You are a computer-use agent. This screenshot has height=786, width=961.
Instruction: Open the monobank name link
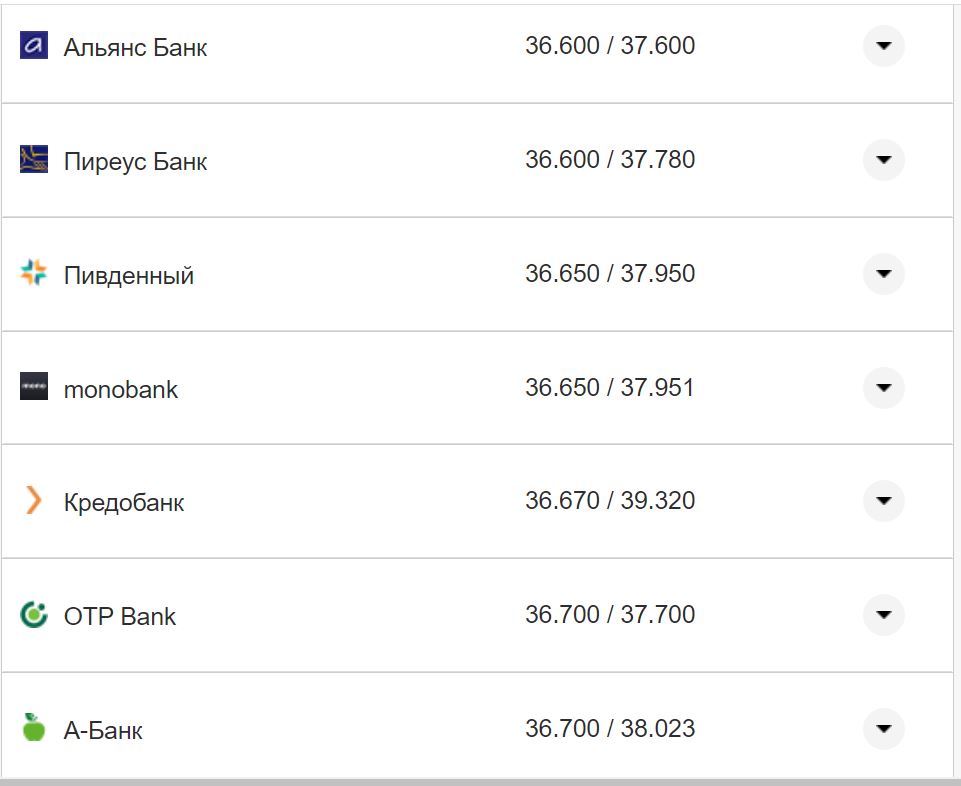(x=121, y=389)
